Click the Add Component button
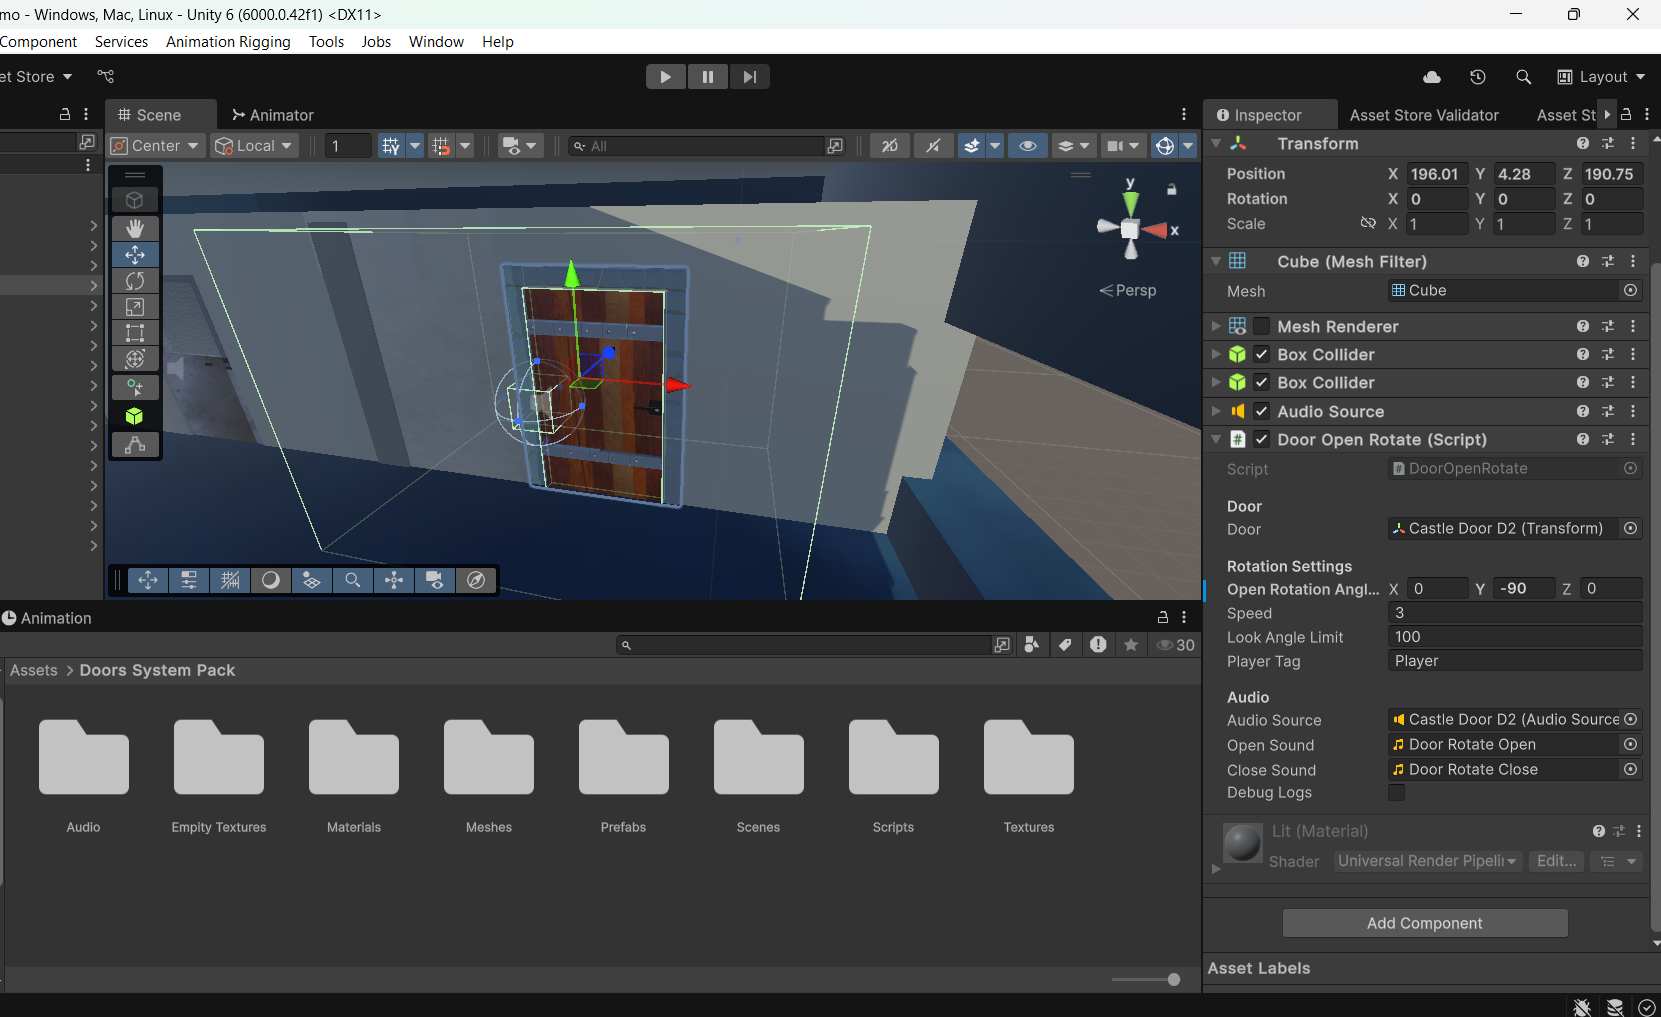Image resolution: width=1661 pixels, height=1017 pixels. (x=1424, y=923)
